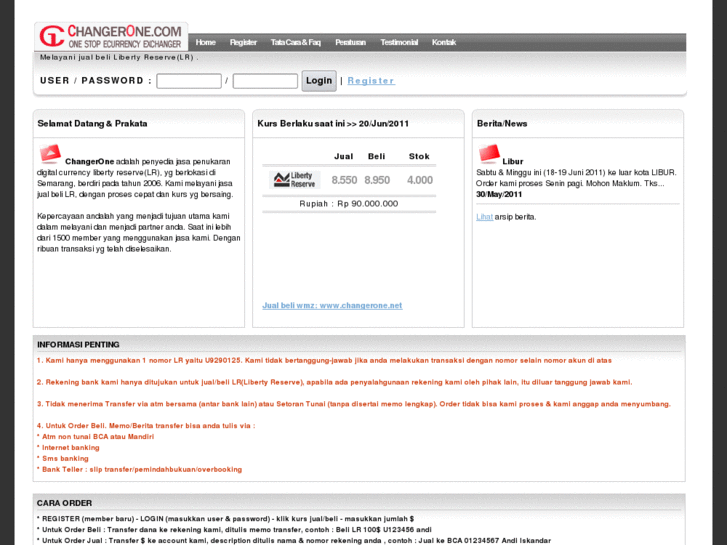Image resolution: width=727 pixels, height=545 pixels.
Task: Click the REGISTER (member baru) instruction line
Action: (x=225, y=519)
